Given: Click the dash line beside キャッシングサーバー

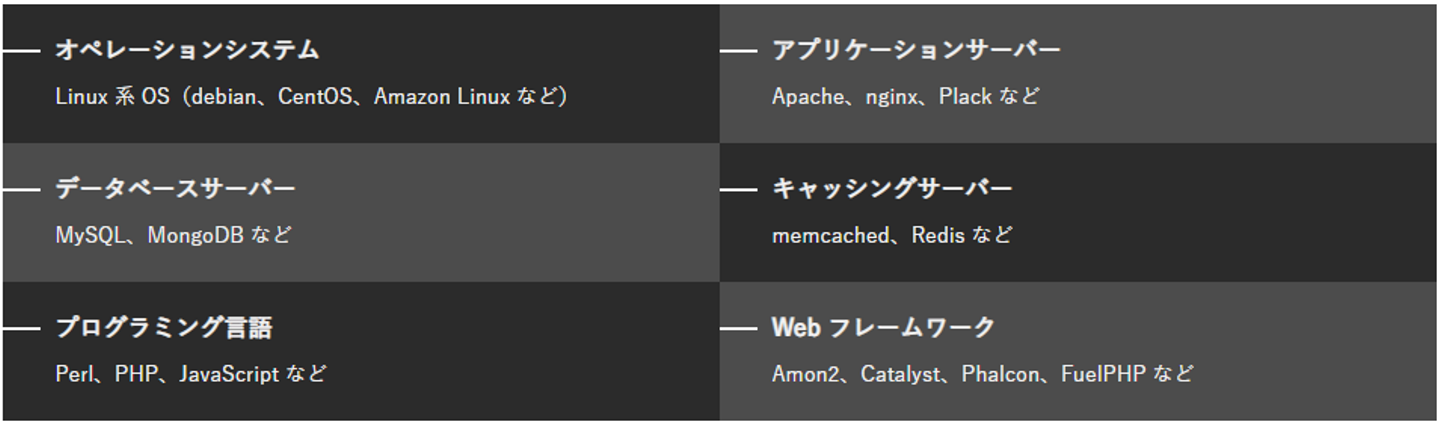Looking at the screenshot, I should [738, 189].
